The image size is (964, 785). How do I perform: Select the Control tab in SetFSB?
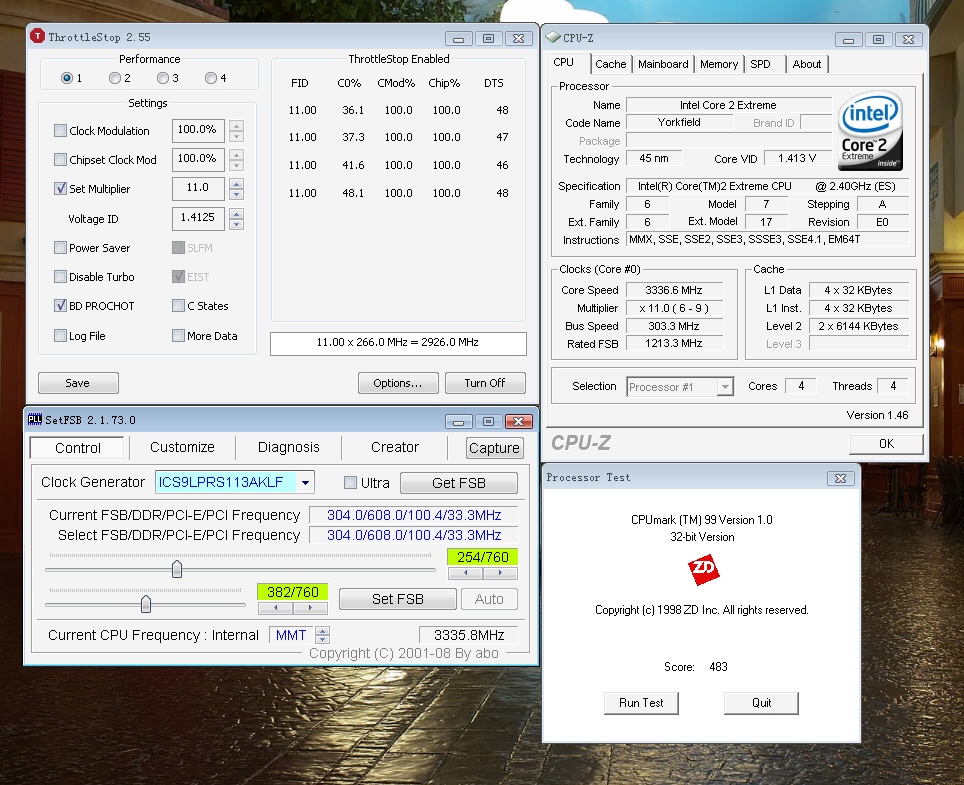(x=77, y=448)
